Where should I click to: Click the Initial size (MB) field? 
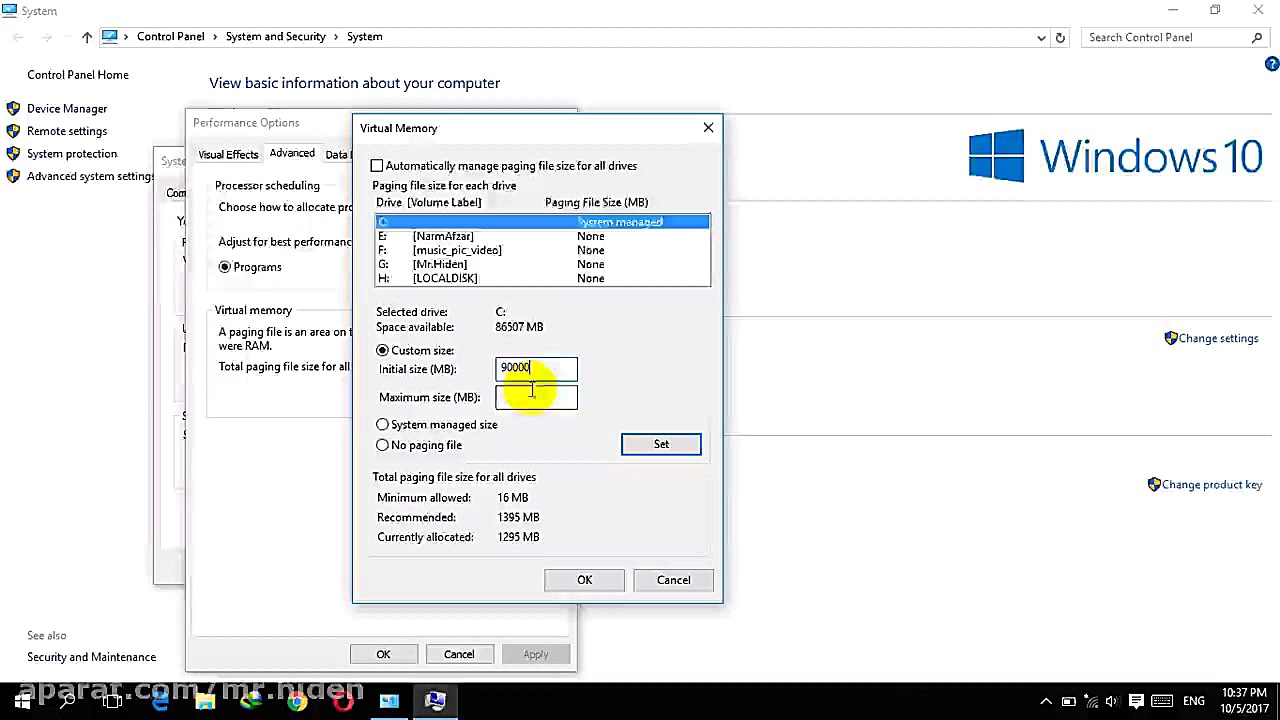[x=536, y=369]
